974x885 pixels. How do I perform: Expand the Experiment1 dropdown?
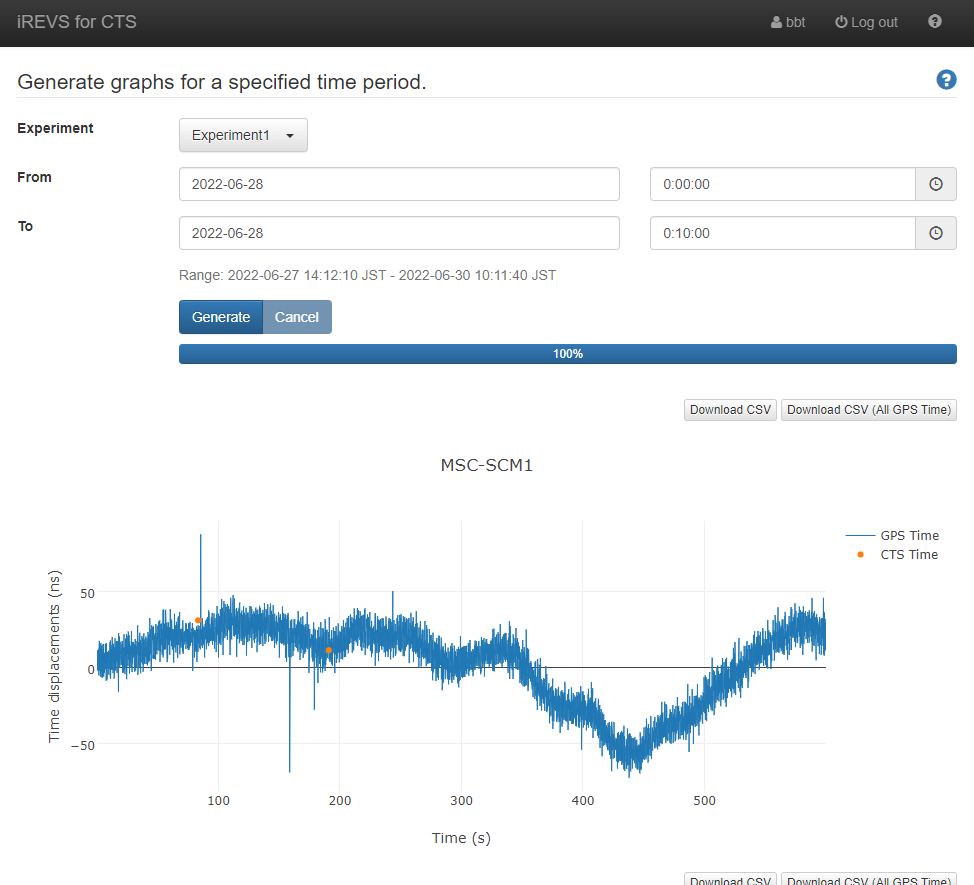coord(243,135)
